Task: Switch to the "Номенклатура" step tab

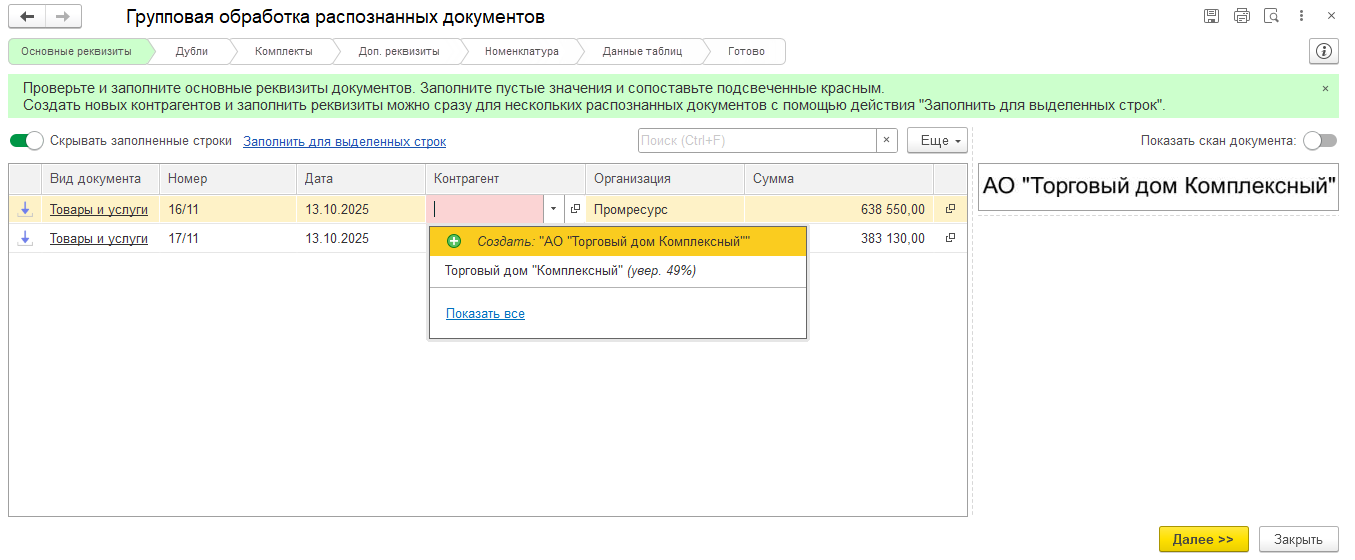Action: (521, 51)
